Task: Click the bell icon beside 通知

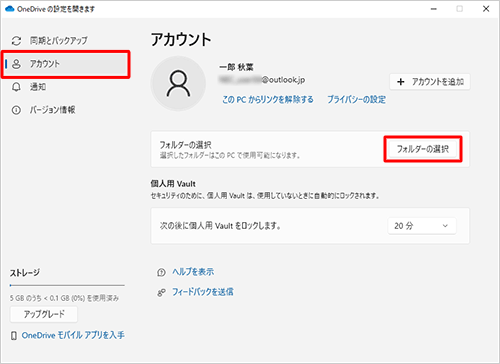Action: click(x=16, y=87)
